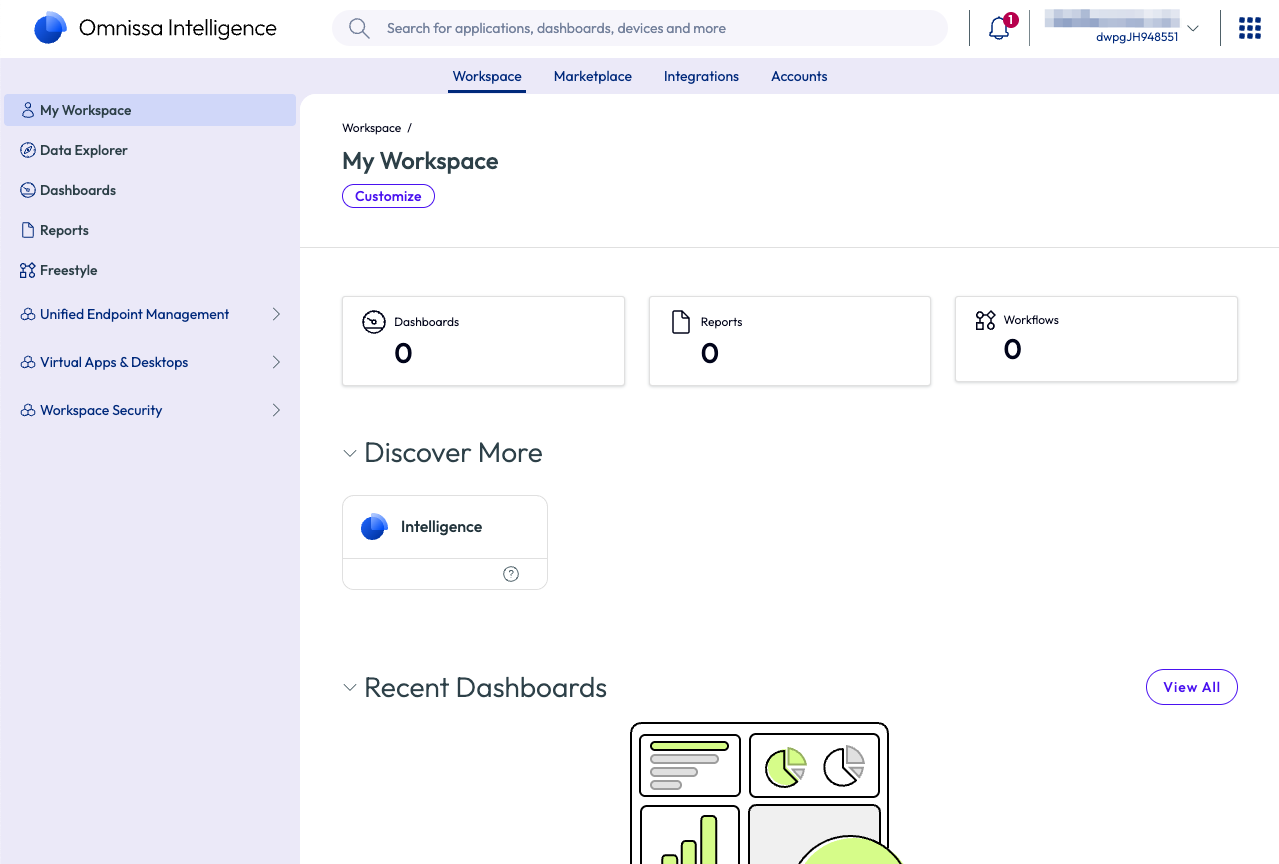Screen dimensions: 1279x864
Task: Expand Unified Endpoint Management section
Action: [x=276, y=314]
